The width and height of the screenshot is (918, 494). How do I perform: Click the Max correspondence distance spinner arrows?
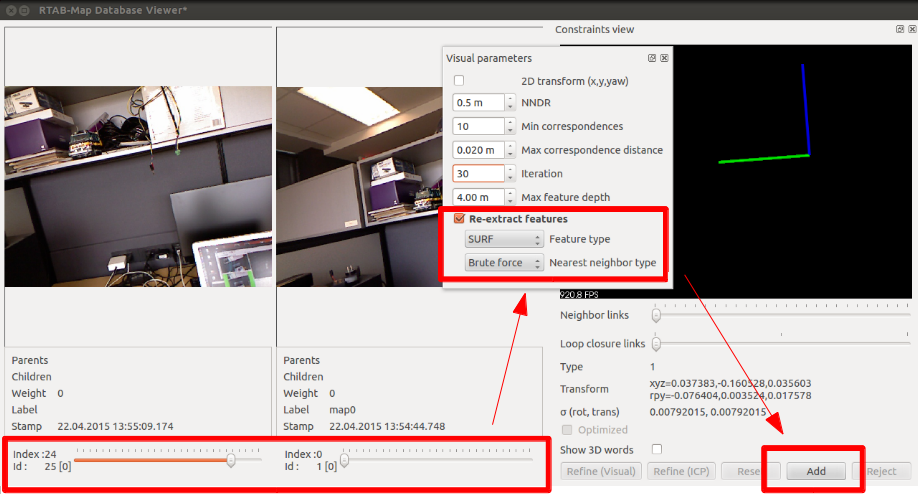pyautogui.click(x=510, y=150)
